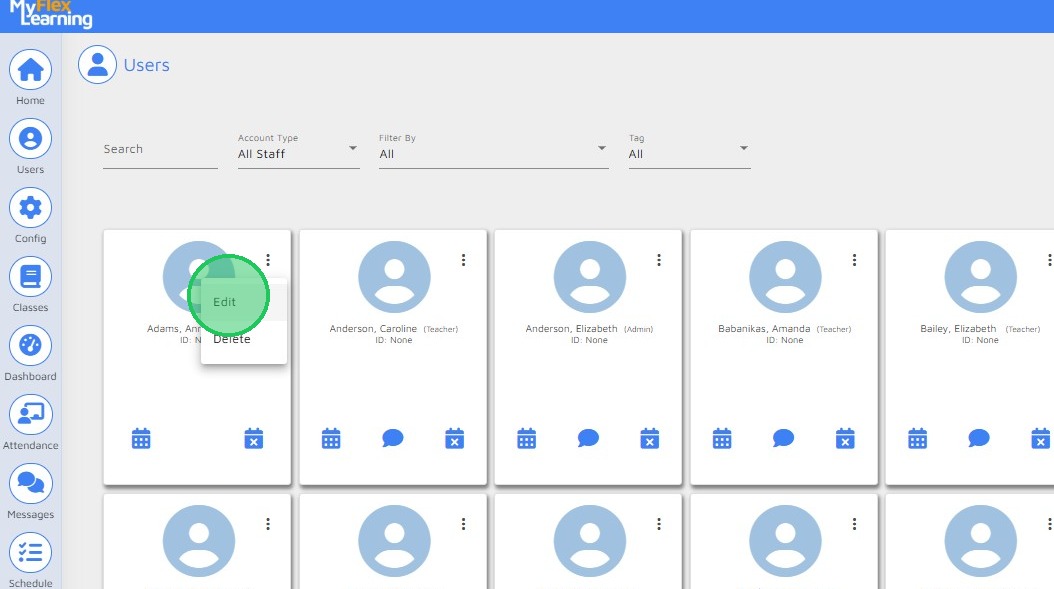Click the name 'Bailey, Elizabeth'

click(x=958, y=329)
